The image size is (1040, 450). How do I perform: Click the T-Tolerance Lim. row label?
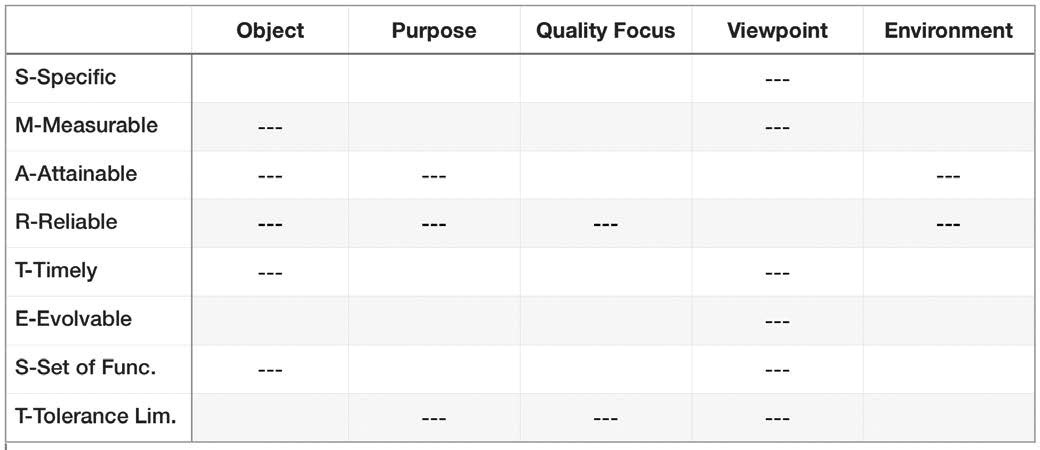coord(96,417)
